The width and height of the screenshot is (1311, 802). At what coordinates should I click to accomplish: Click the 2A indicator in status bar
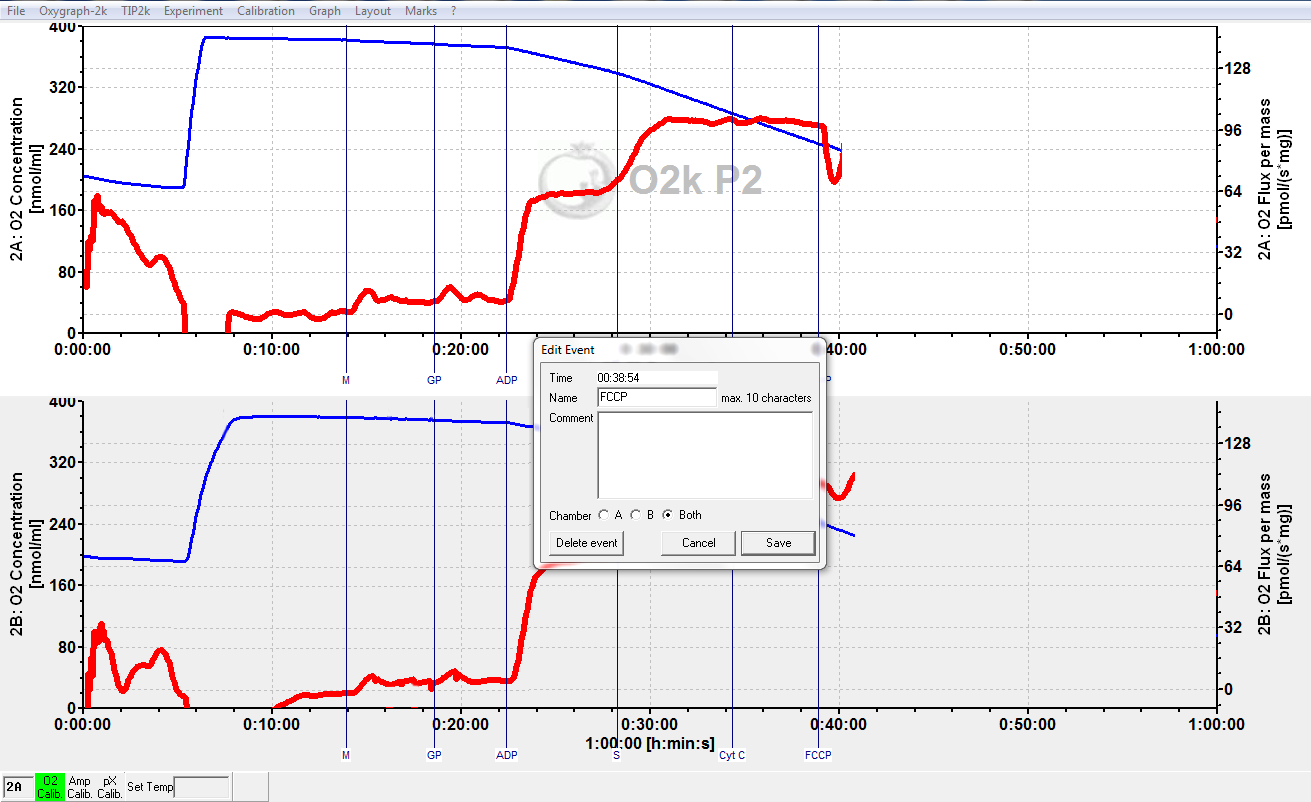[17, 787]
